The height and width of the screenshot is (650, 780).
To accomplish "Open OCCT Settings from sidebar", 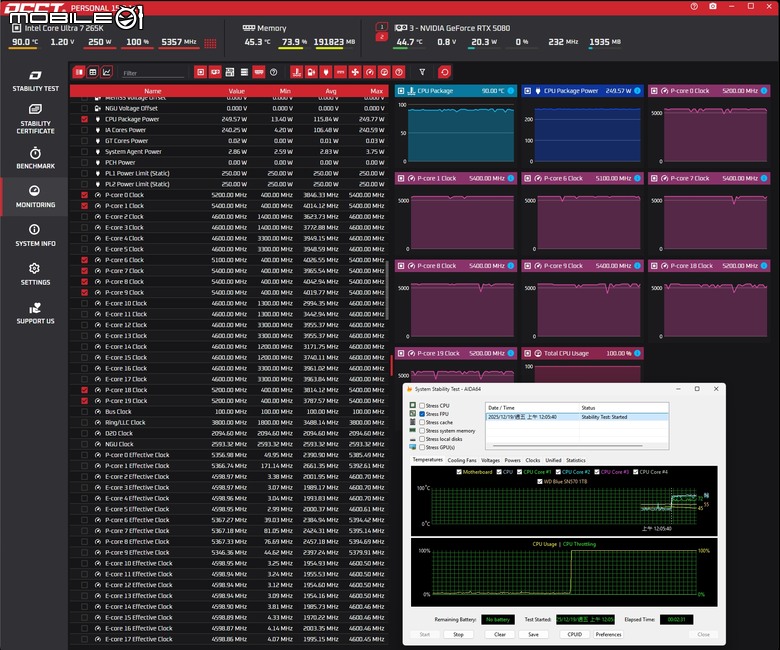I will tap(35, 274).
